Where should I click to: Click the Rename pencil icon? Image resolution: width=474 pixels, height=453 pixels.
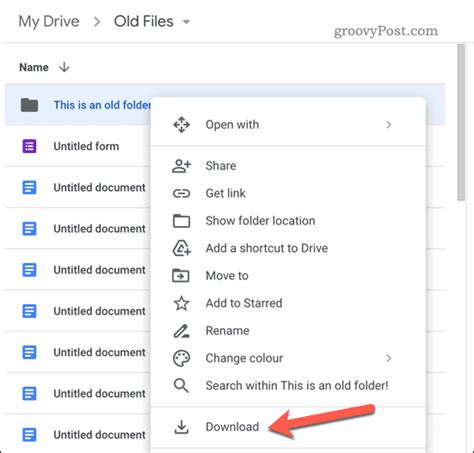pyautogui.click(x=181, y=331)
